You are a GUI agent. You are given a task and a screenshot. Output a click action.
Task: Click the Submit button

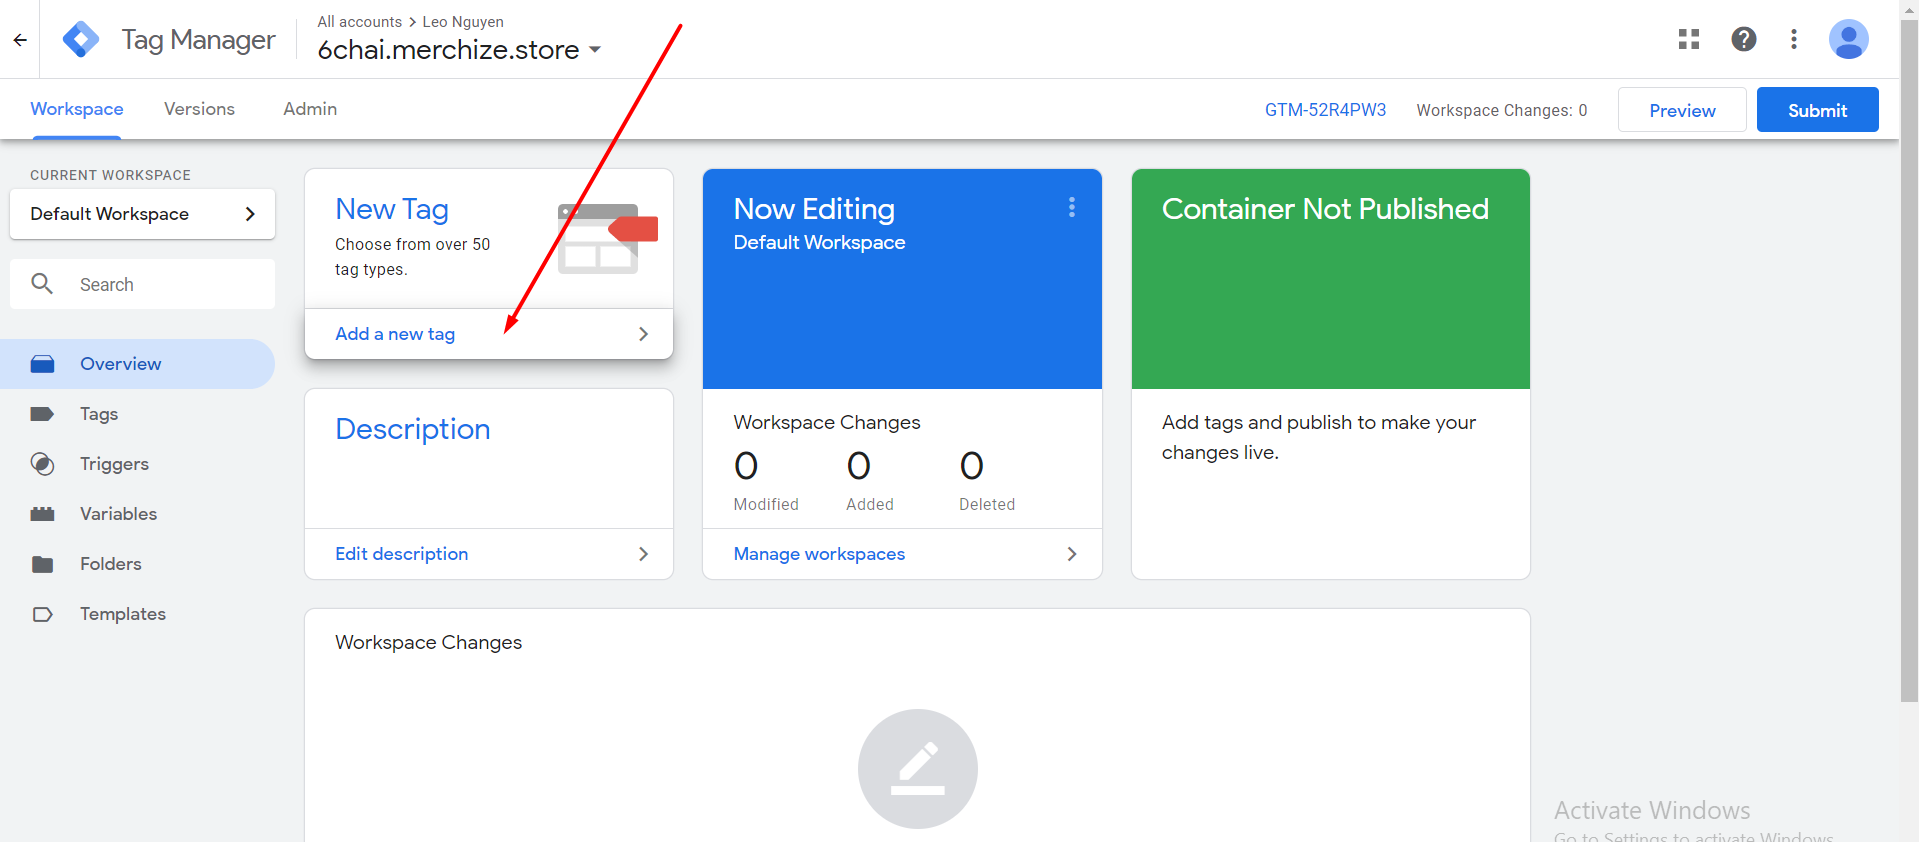(x=1818, y=110)
